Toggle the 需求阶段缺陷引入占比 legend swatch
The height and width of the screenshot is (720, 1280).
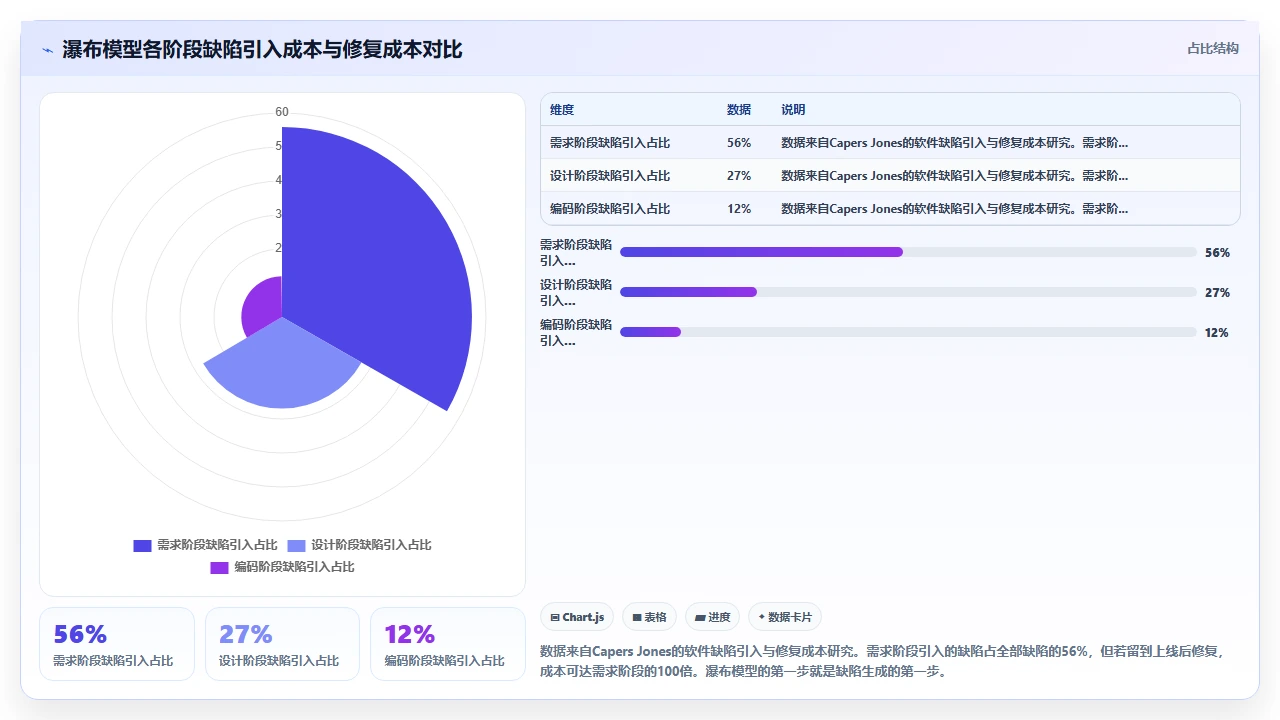pyautogui.click(x=142, y=546)
